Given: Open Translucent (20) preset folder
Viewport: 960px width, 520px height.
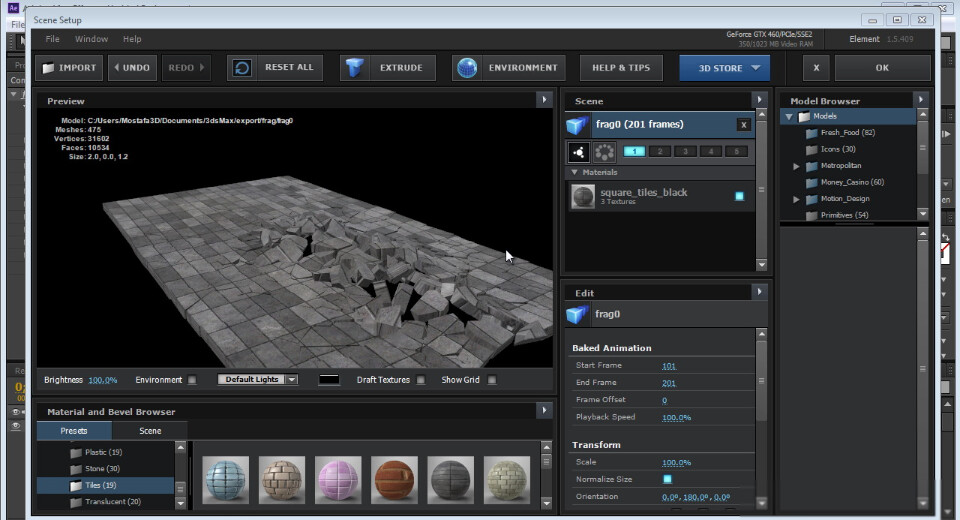Looking at the screenshot, I should [x=105, y=502].
